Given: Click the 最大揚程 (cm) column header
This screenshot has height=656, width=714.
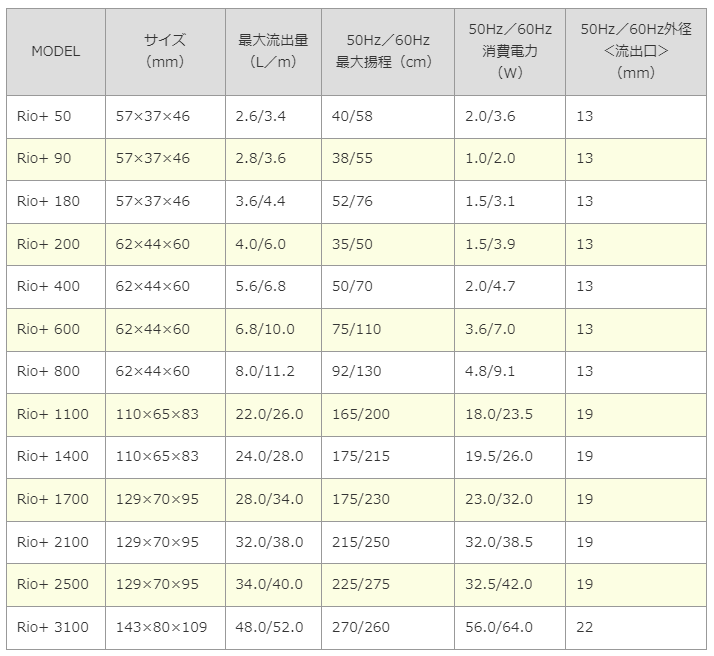Looking at the screenshot, I should click(387, 51).
